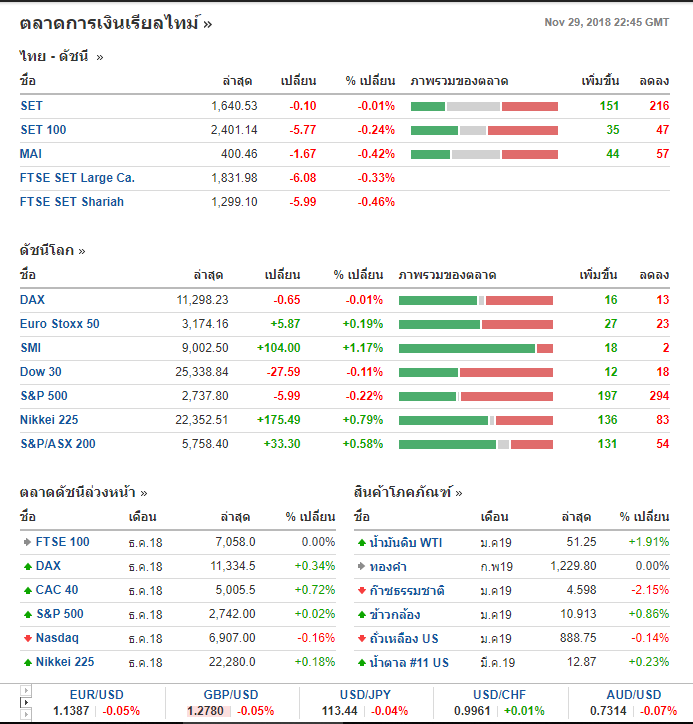
Task: Open Euro Stoxx 50 link
Action: point(60,324)
